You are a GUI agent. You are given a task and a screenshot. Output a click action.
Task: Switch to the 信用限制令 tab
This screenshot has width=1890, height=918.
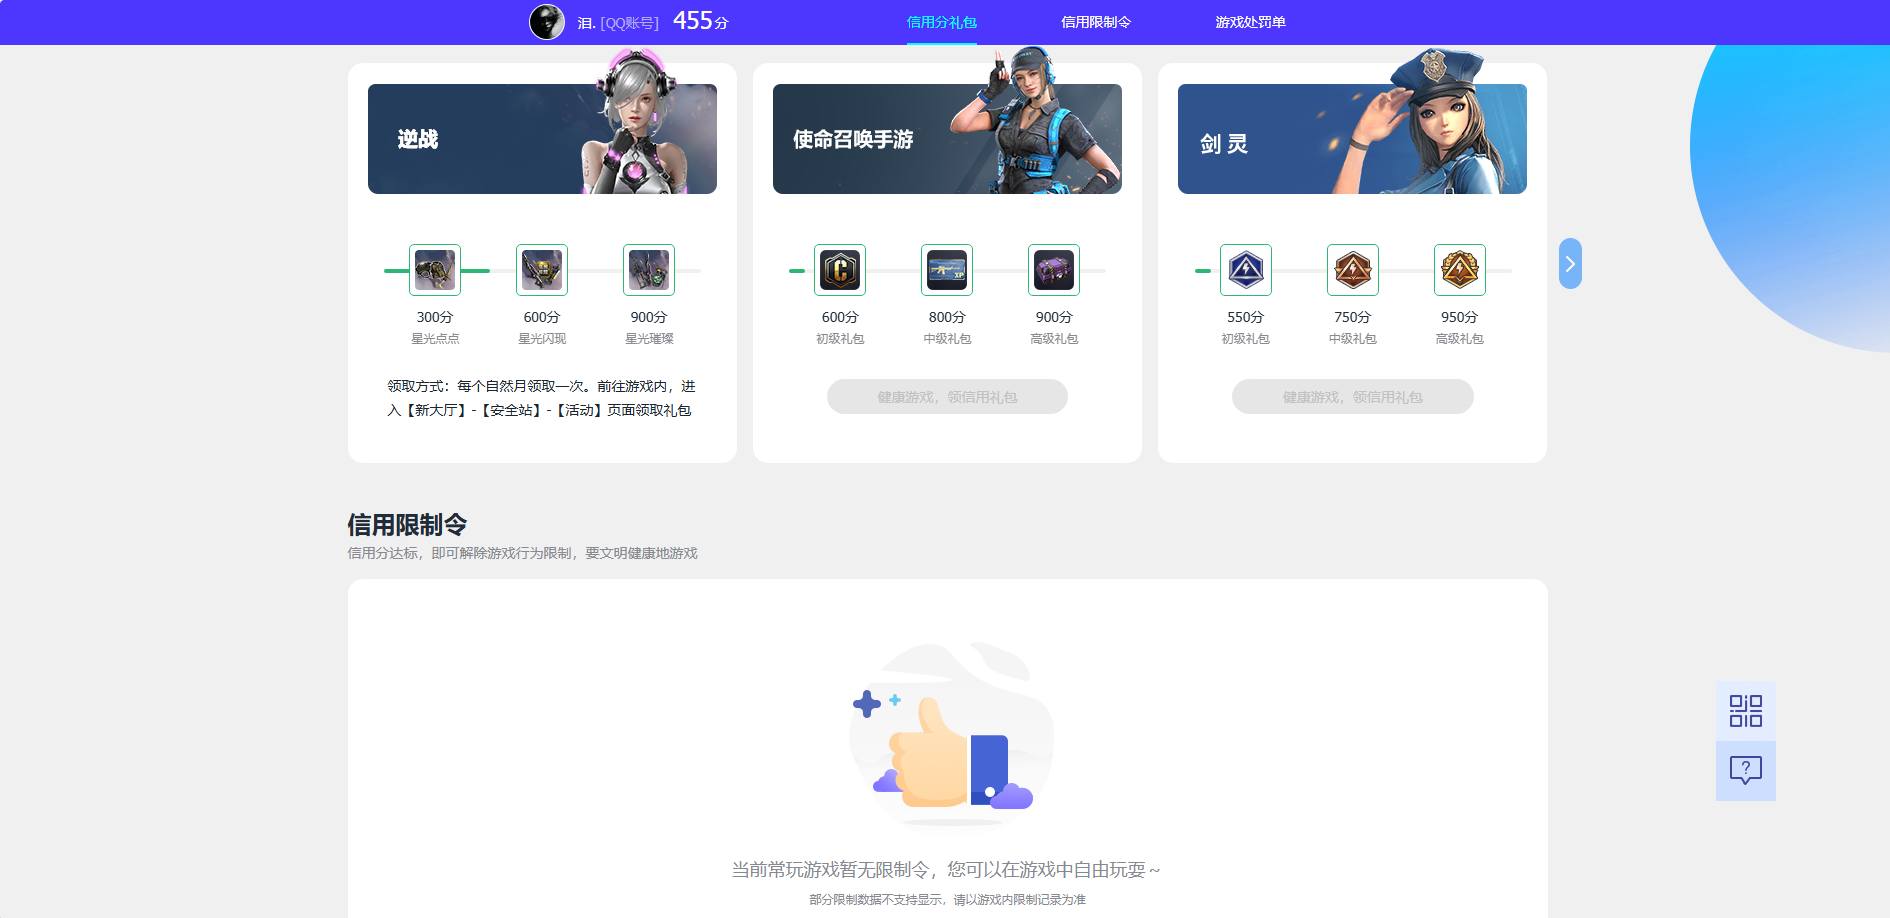(1095, 22)
